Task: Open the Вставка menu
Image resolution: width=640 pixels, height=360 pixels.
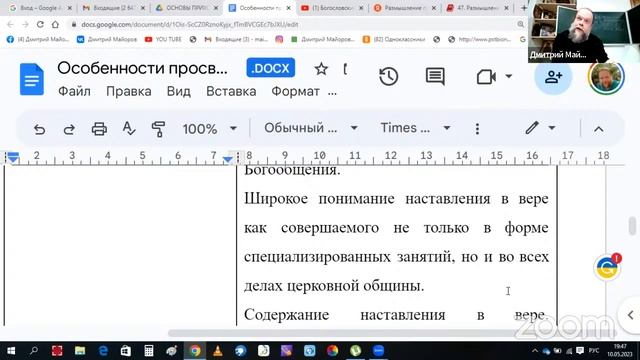Action: [x=231, y=91]
